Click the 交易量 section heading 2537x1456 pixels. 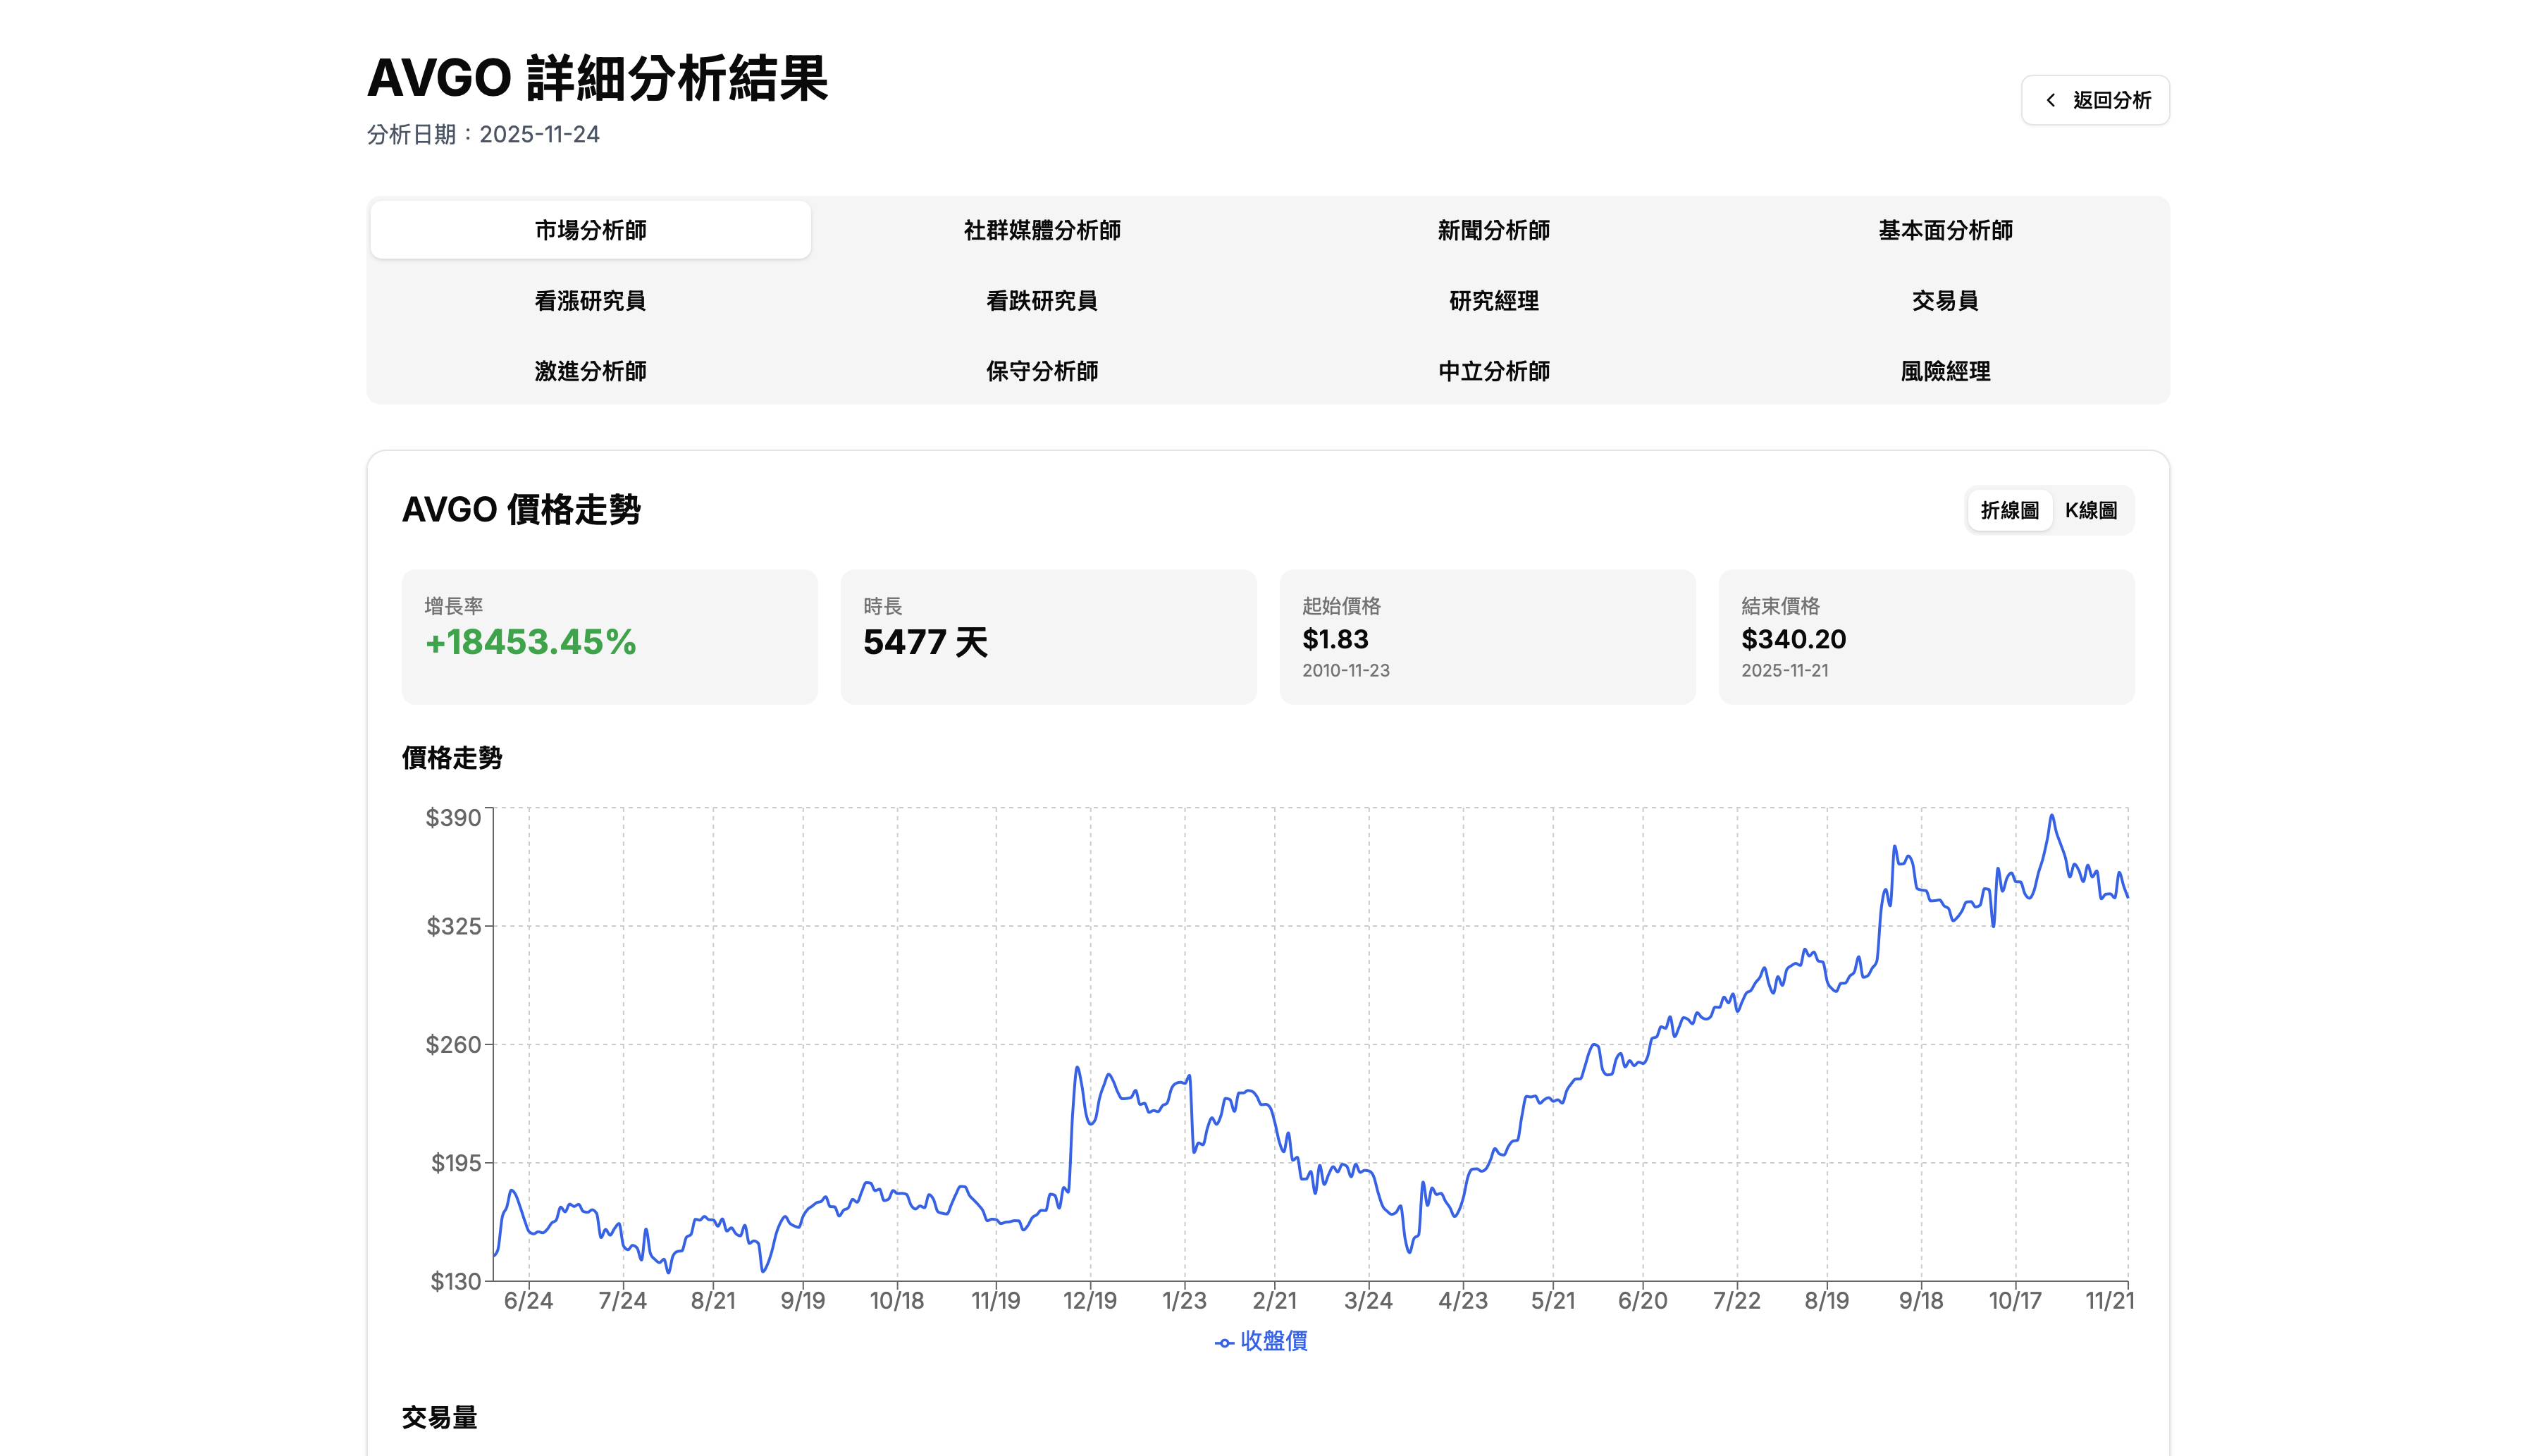coord(439,1417)
